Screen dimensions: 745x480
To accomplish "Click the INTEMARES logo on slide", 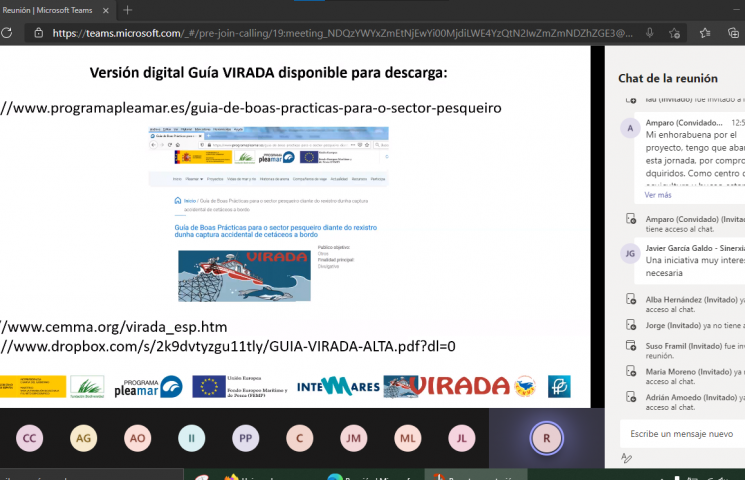I will point(338,387).
